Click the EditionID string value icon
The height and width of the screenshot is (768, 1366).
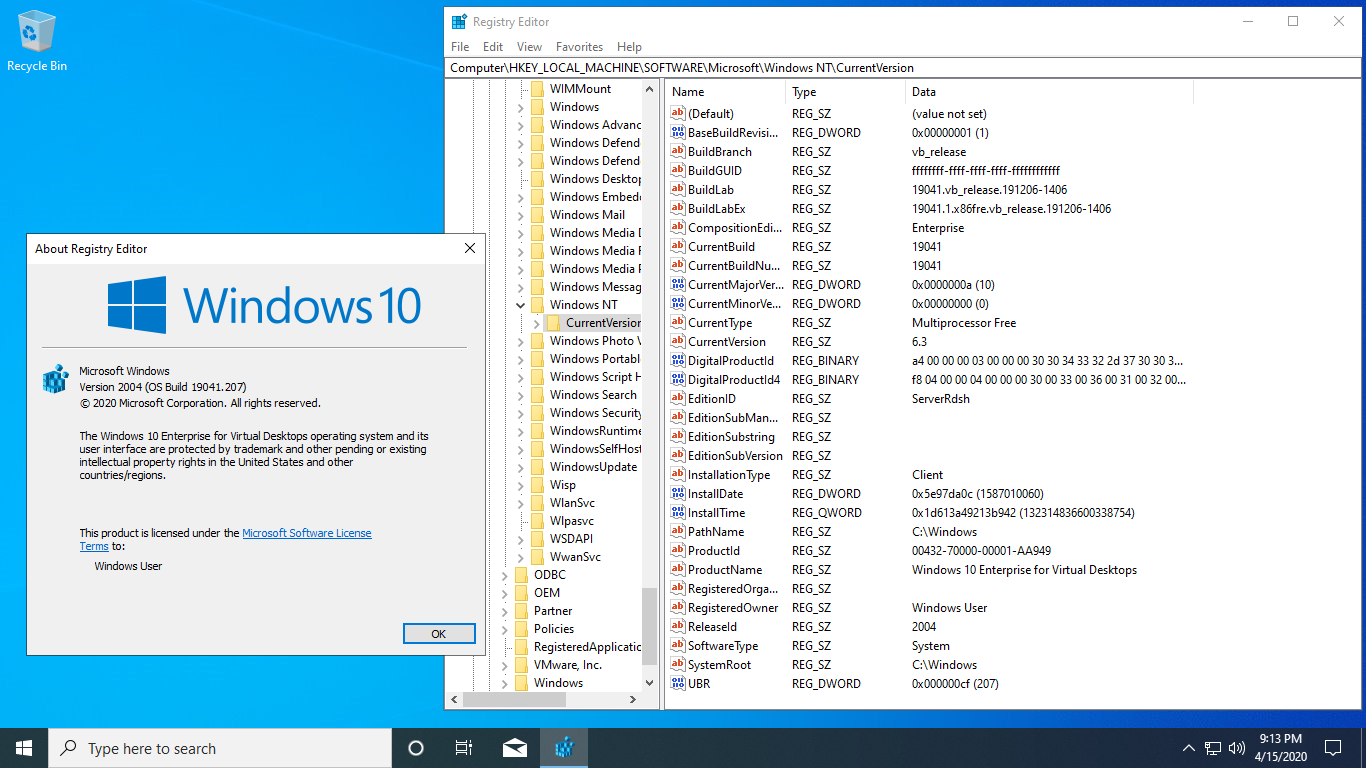pos(678,399)
